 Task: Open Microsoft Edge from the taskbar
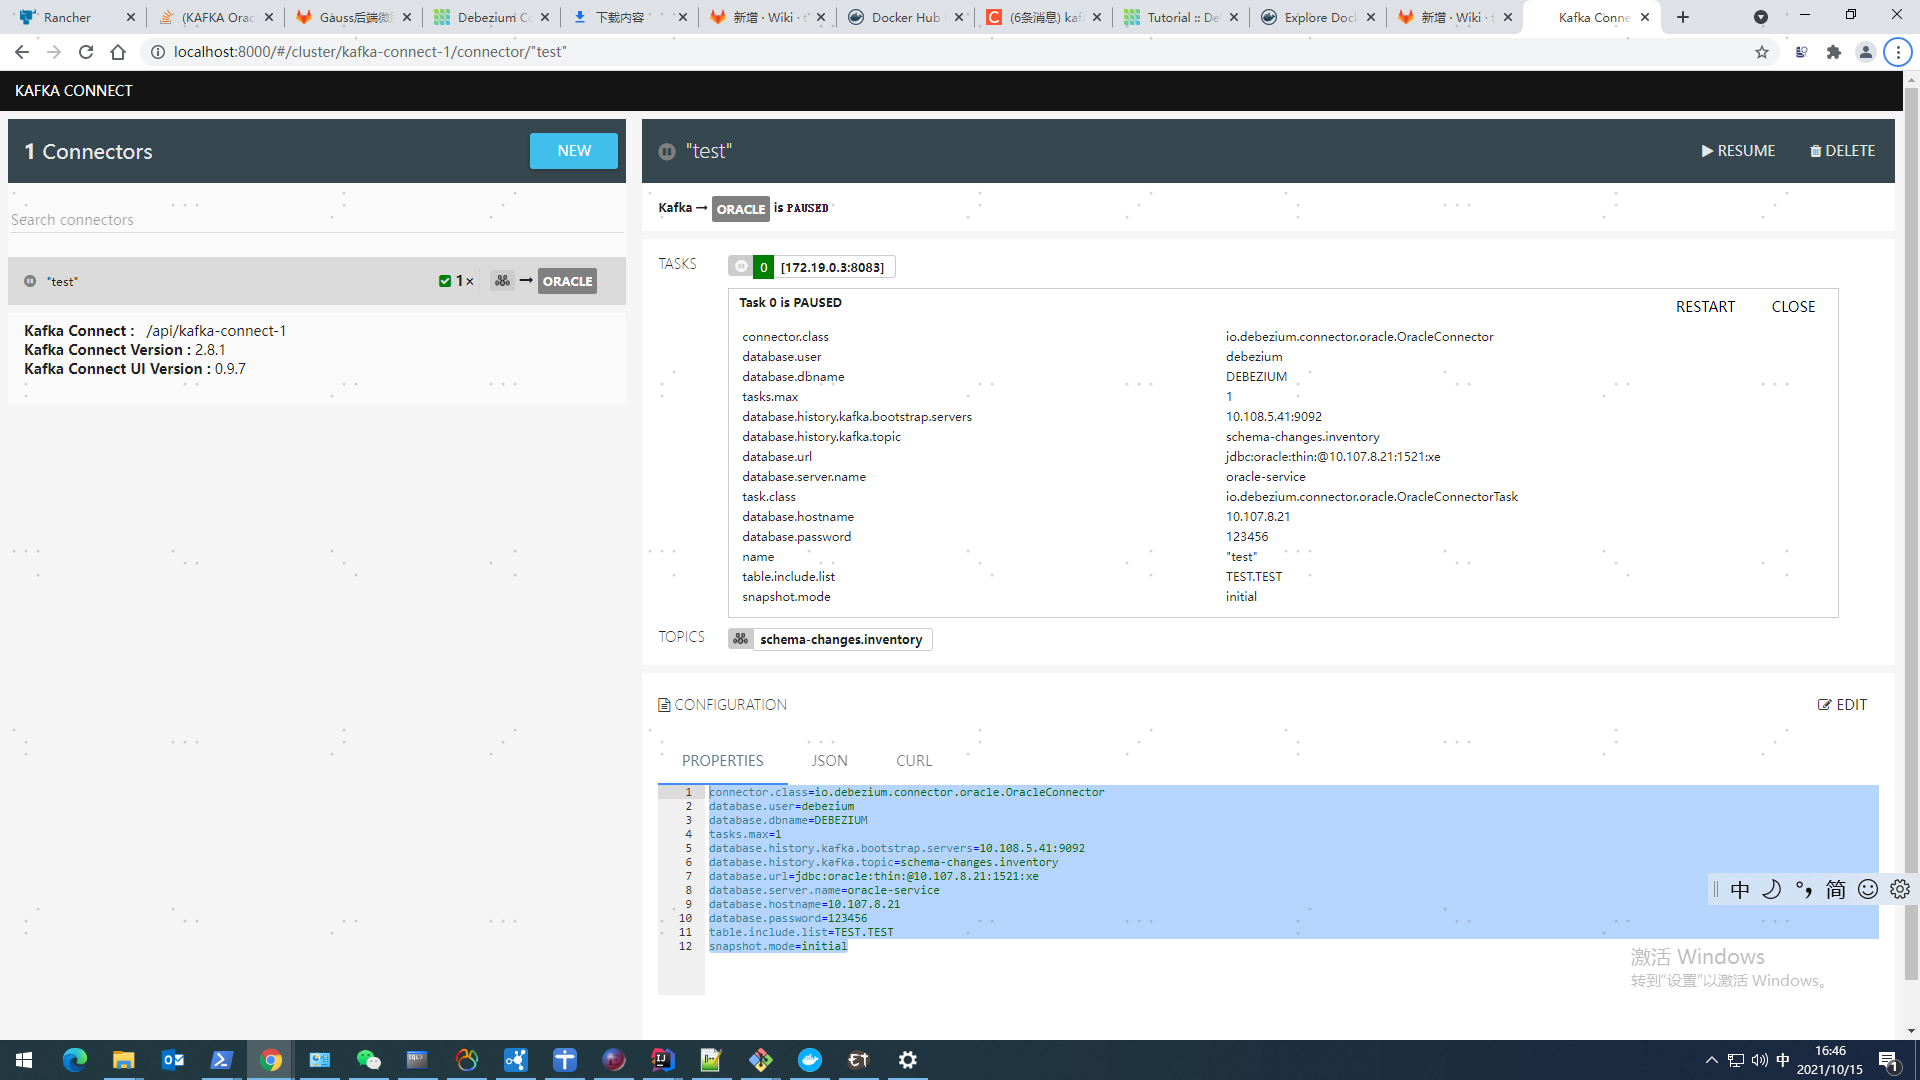coord(74,1060)
